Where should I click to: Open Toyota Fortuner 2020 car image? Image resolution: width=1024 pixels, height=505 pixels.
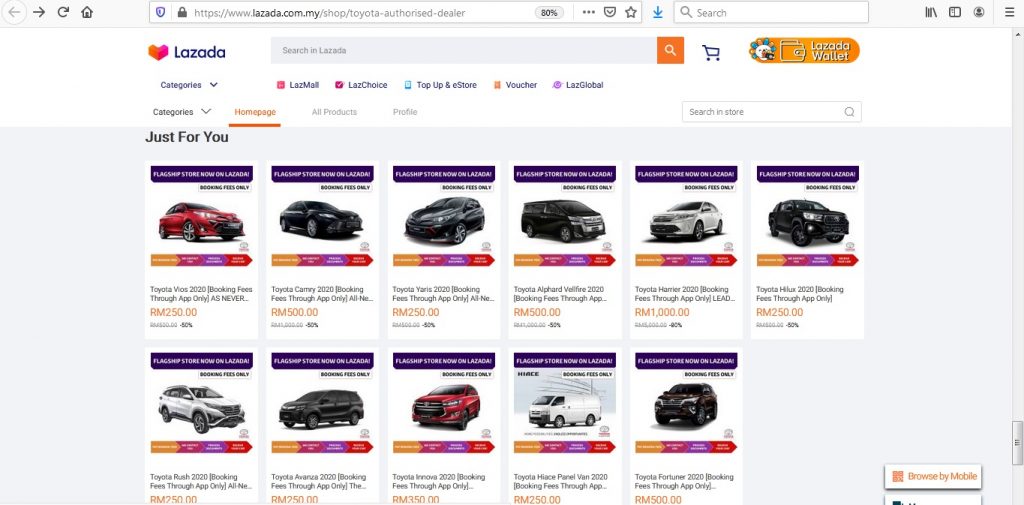(686, 404)
